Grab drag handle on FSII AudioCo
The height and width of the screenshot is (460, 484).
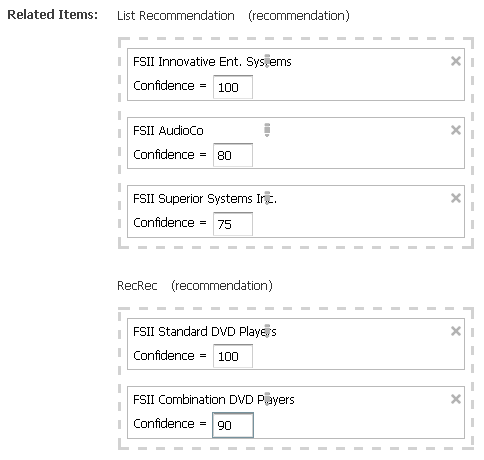pos(267,130)
